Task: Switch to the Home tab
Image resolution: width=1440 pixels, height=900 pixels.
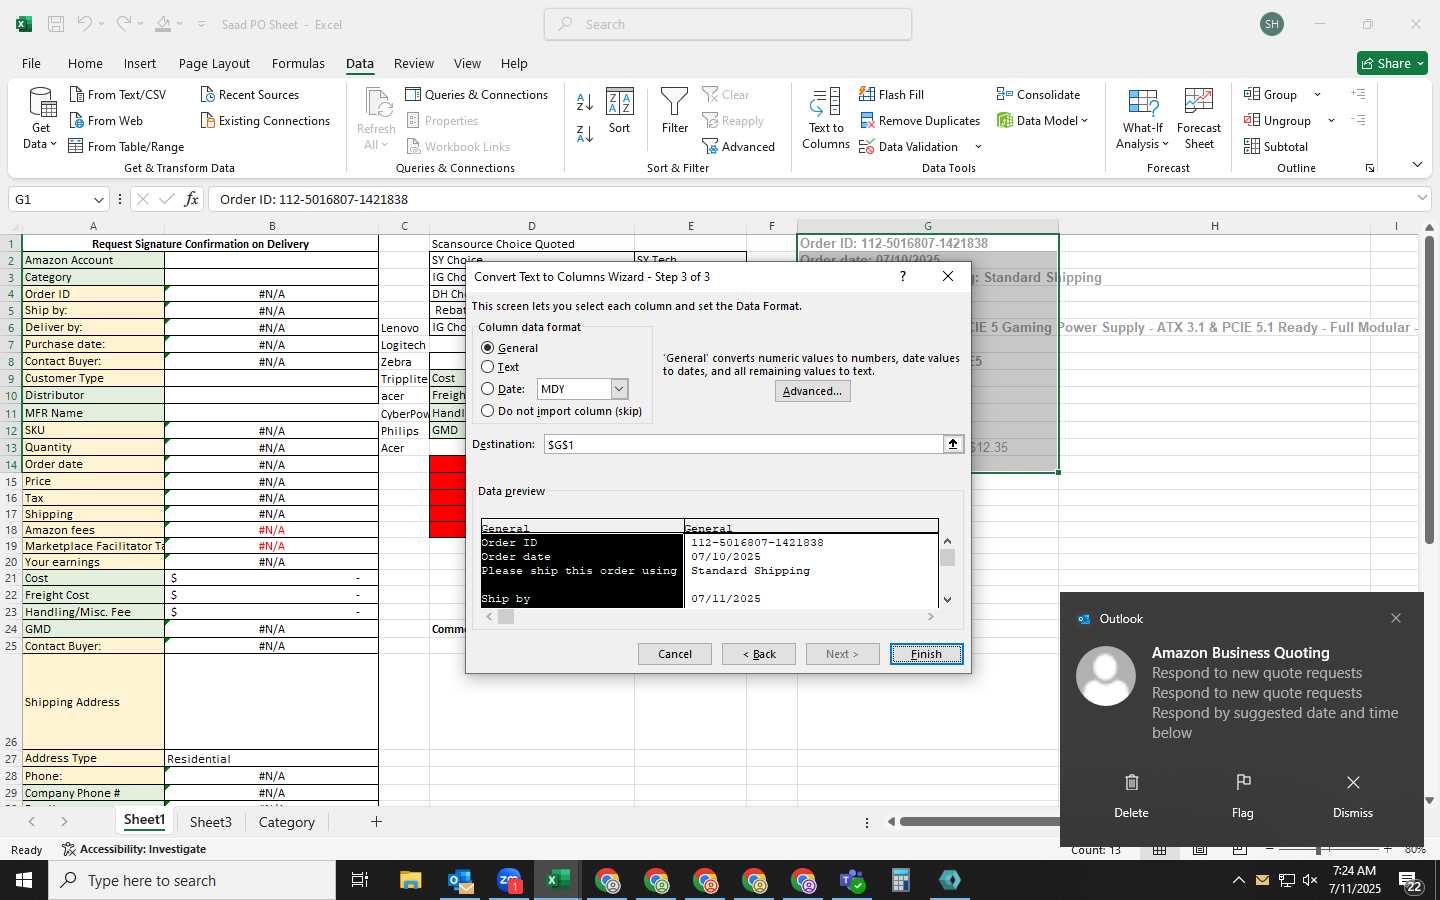Action: click(x=85, y=63)
